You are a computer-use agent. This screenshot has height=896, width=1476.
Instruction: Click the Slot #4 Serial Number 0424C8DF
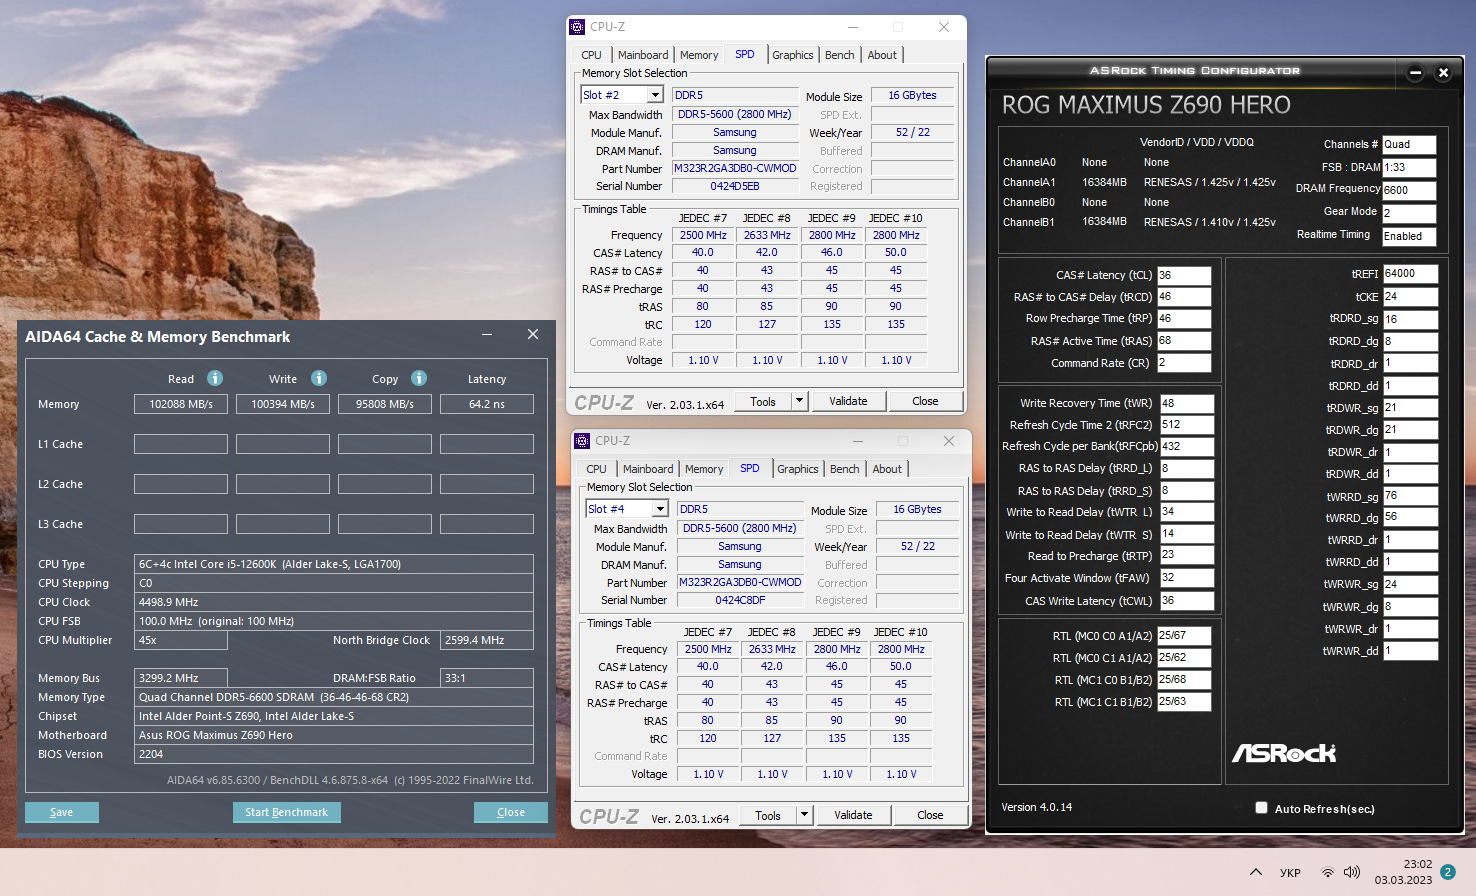coord(740,600)
